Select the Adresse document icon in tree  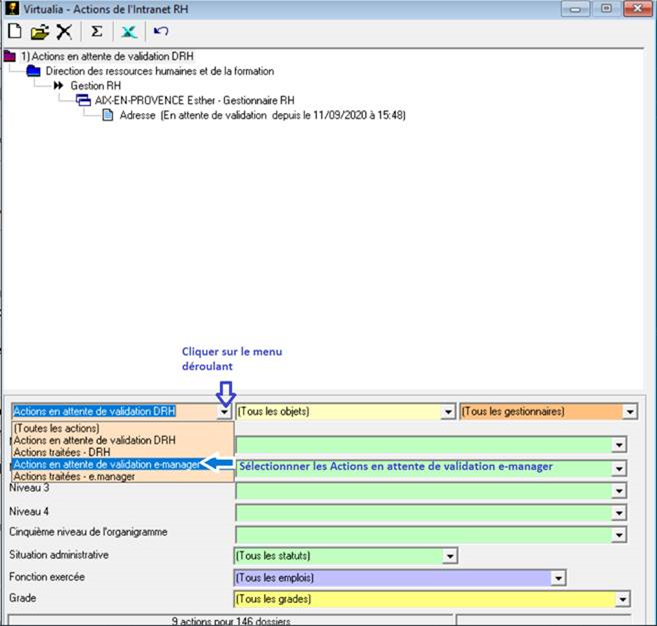[108, 115]
